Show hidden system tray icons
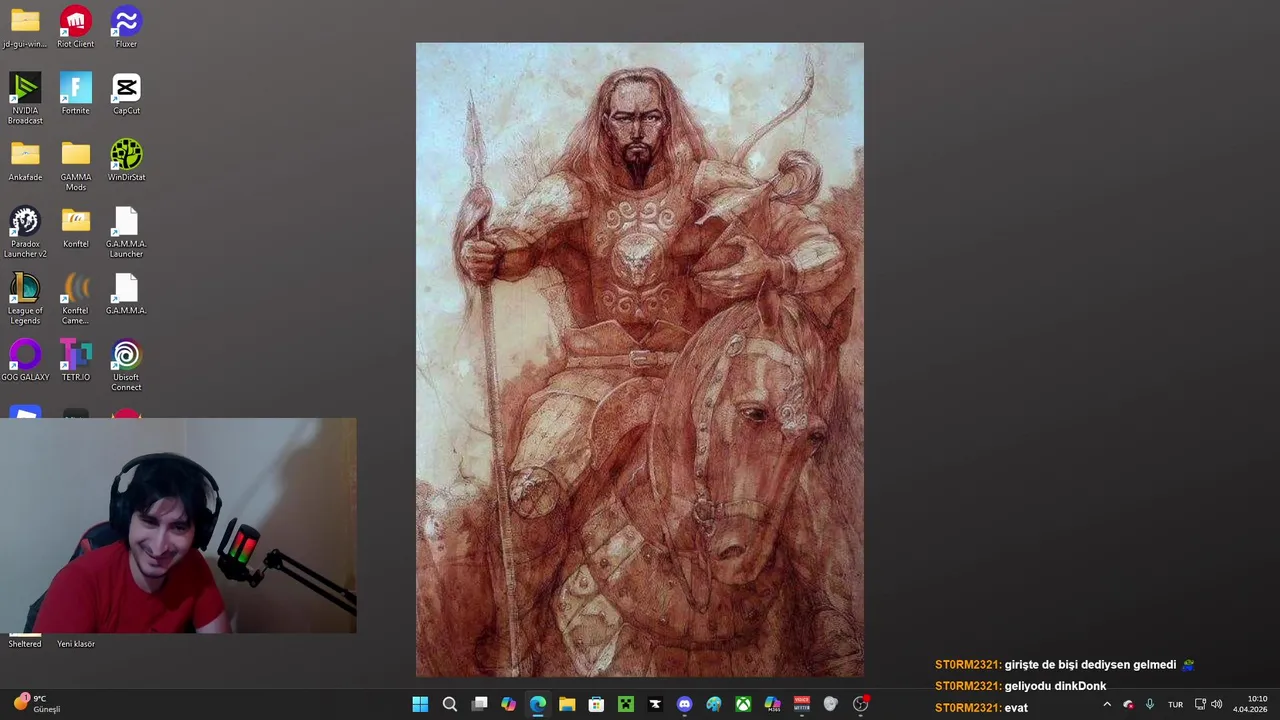 [x=1107, y=704]
